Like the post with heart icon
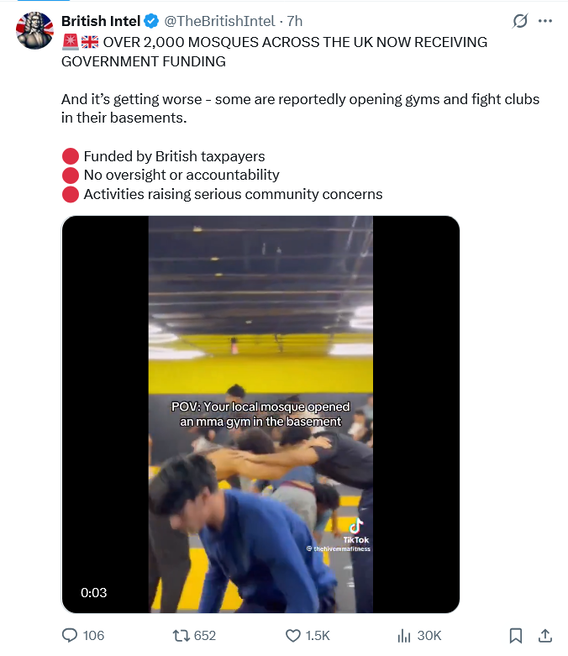Image resolution: width=568 pixels, height=656 pixels. click(x=293, y=636)
